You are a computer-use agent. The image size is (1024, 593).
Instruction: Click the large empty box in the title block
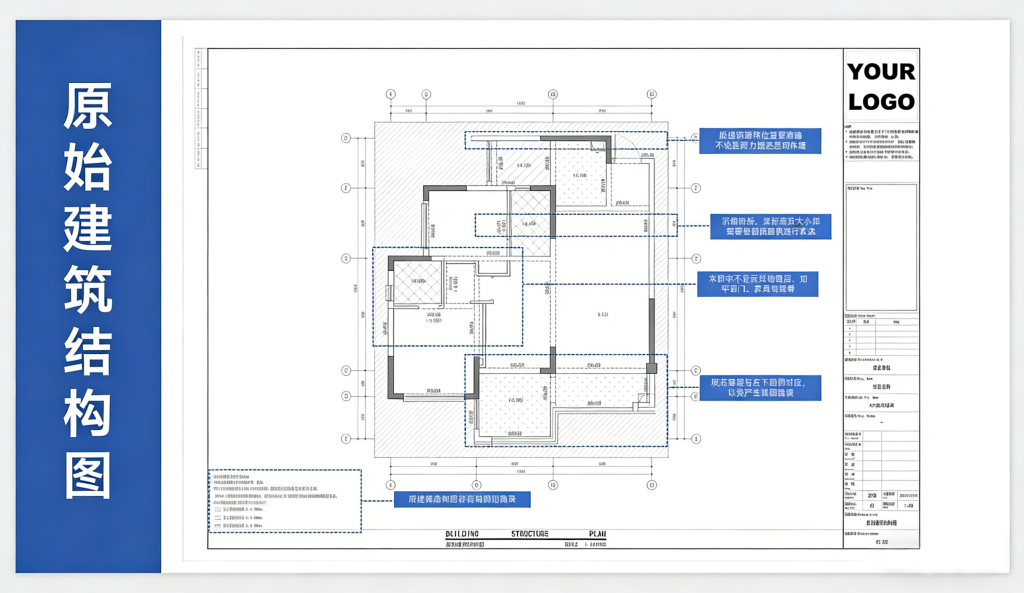pyautogui.click(x=880, y=247)
